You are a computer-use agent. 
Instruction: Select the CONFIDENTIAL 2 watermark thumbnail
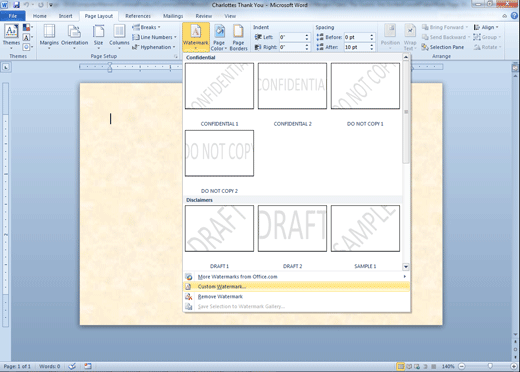point(292,86)
